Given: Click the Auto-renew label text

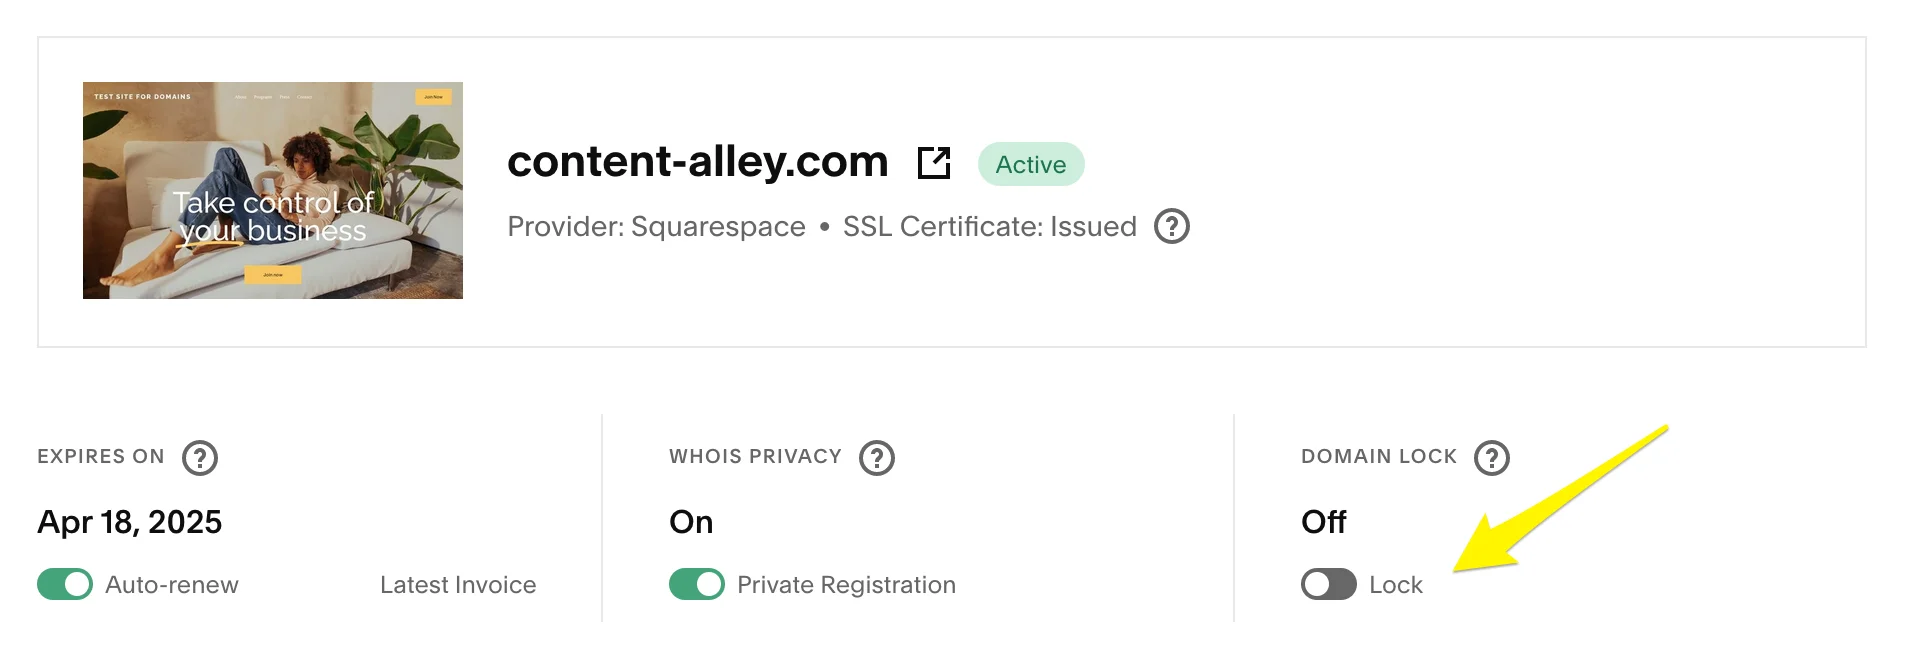Looking at the screenshot, I should coord(172,585).
